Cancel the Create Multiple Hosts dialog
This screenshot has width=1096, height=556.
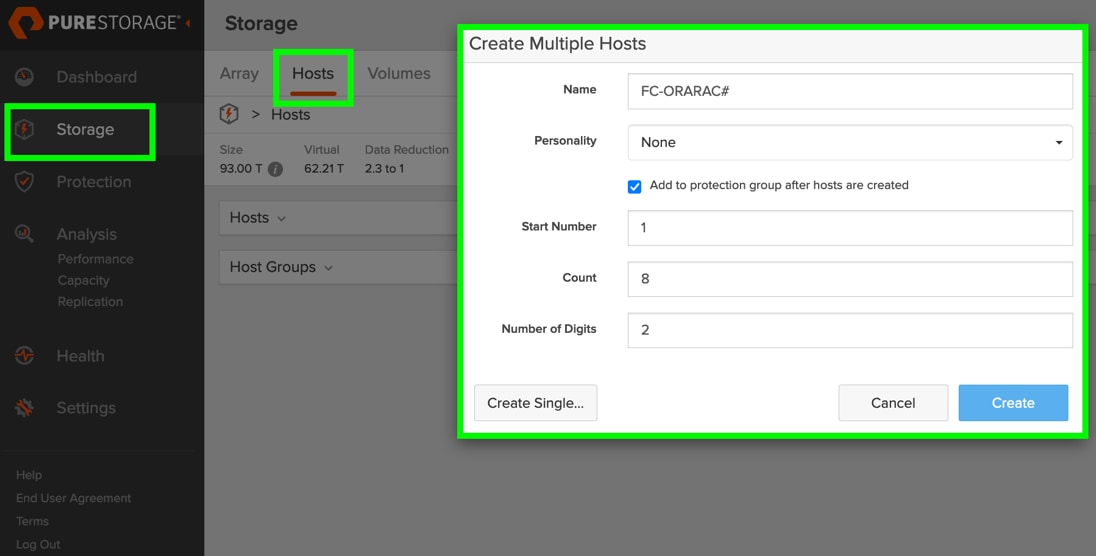coord(892,403)
